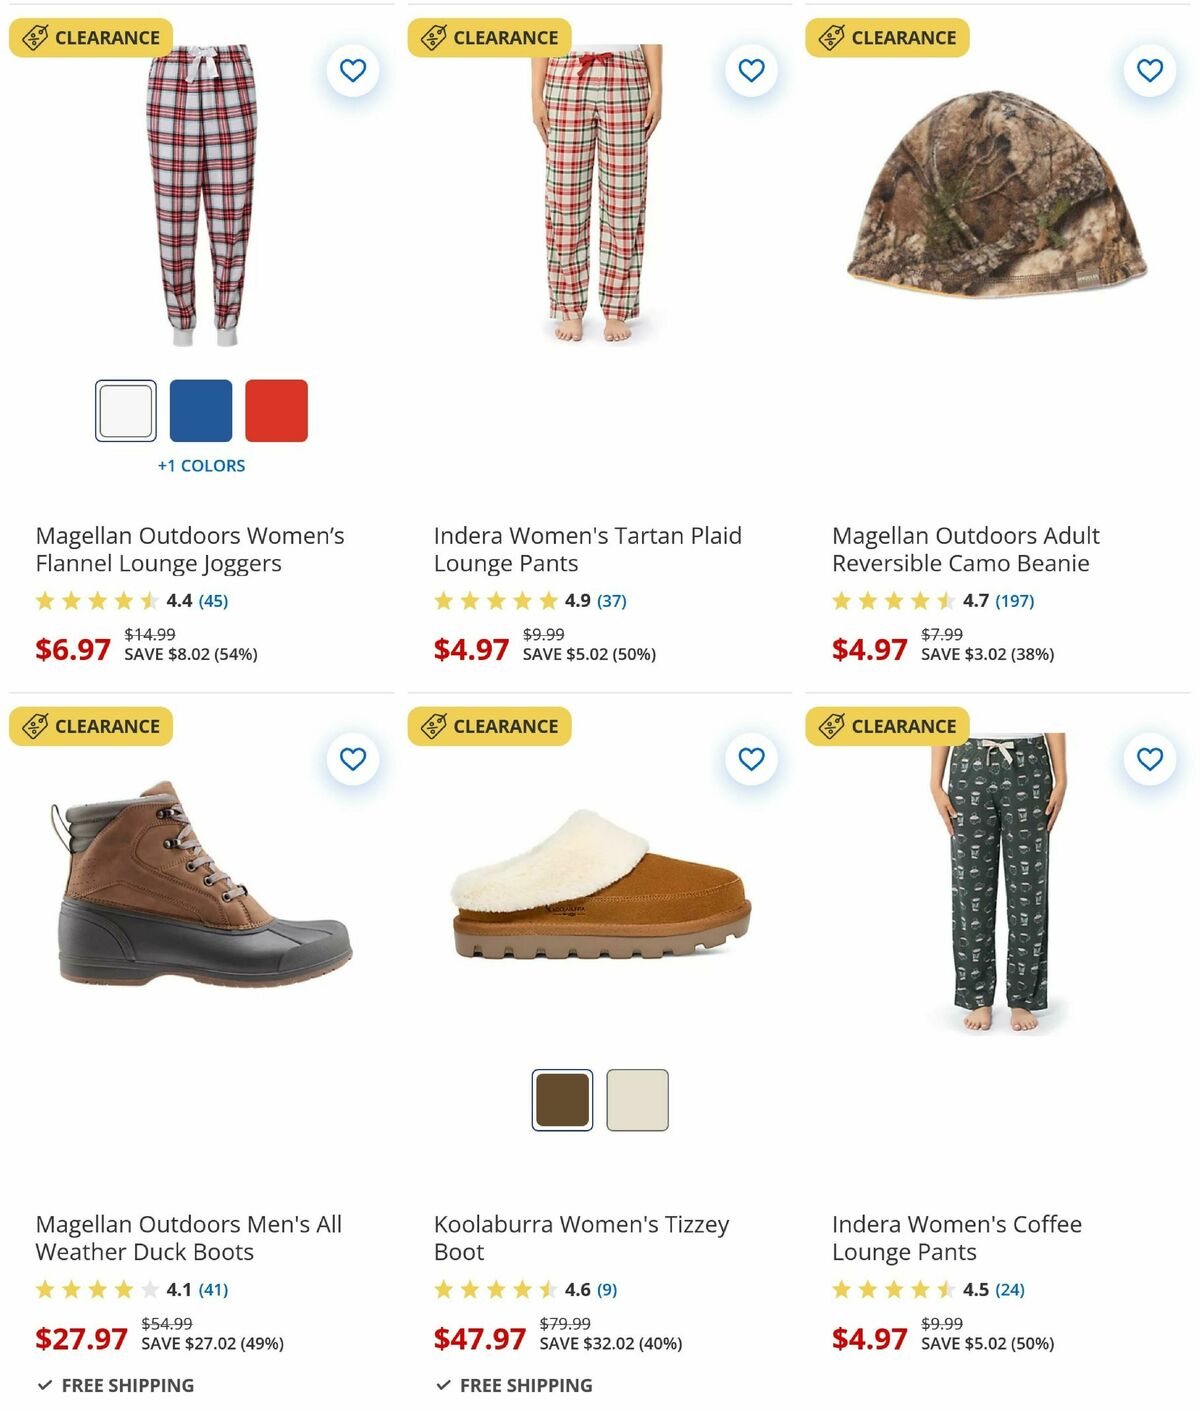1200x1411 pixels.
Task: Select the blue color swatch for Flannel Joggers
Action: 202,410
